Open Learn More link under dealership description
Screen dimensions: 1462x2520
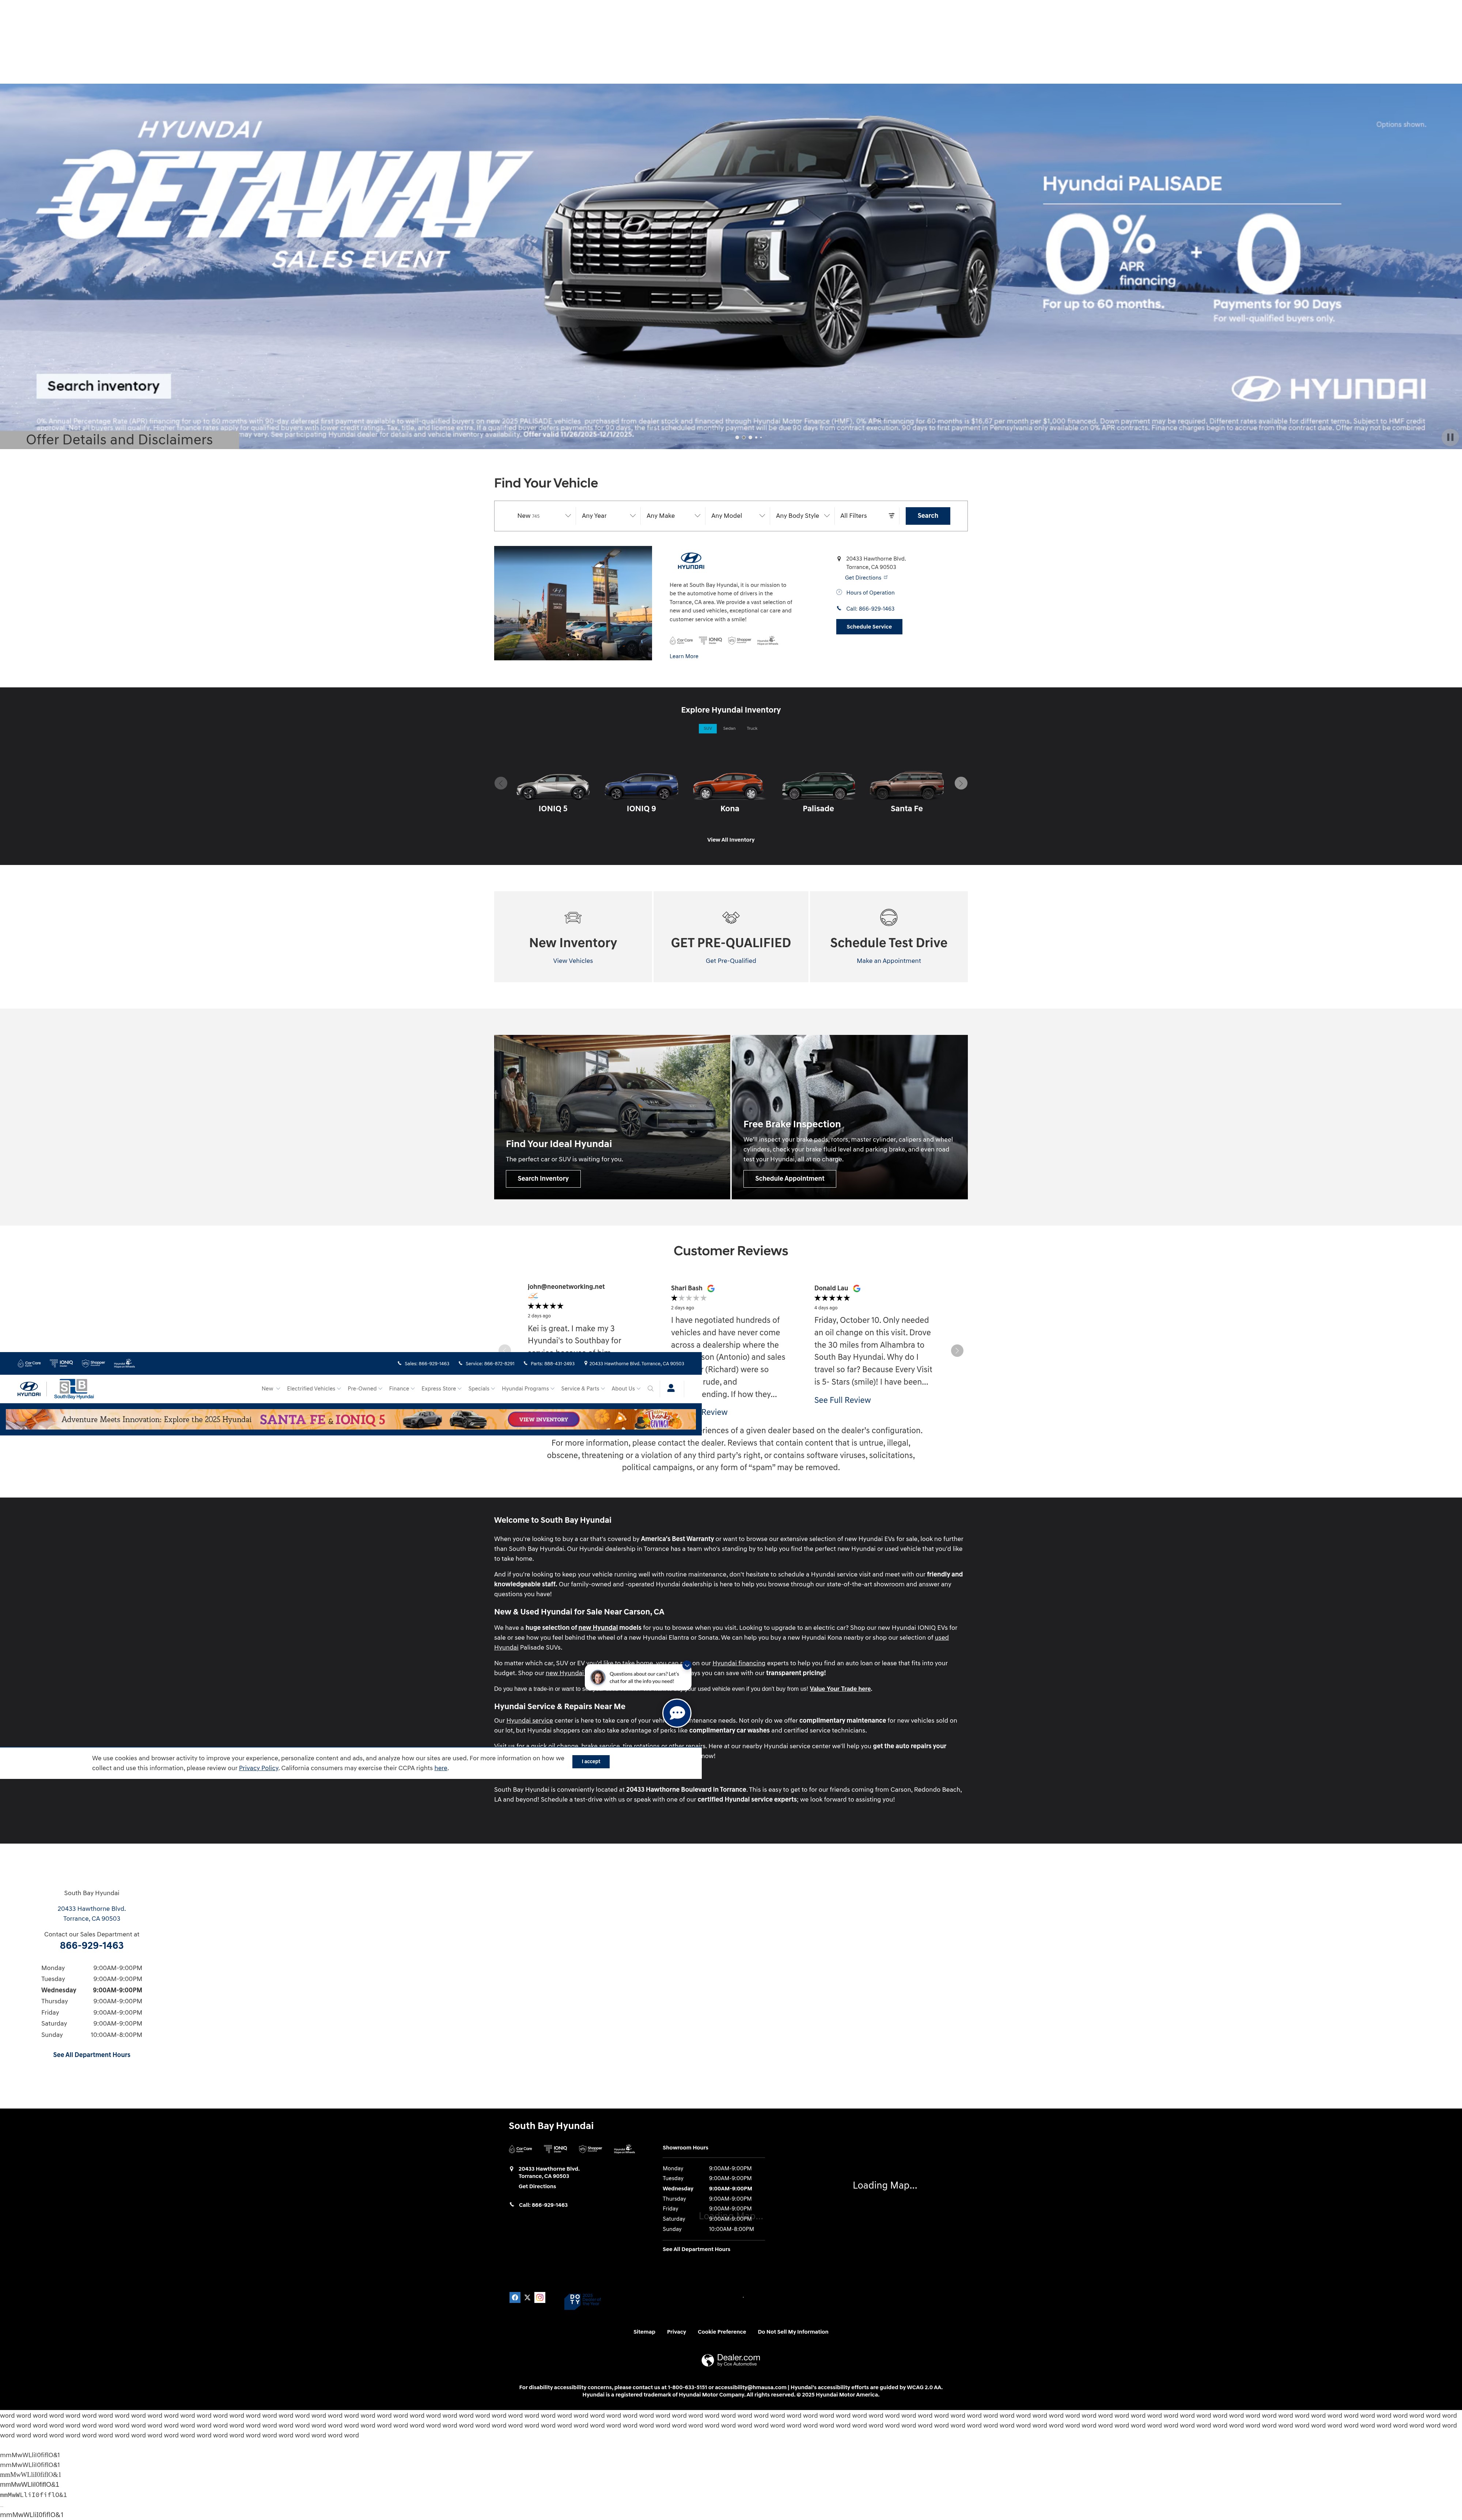684,656
